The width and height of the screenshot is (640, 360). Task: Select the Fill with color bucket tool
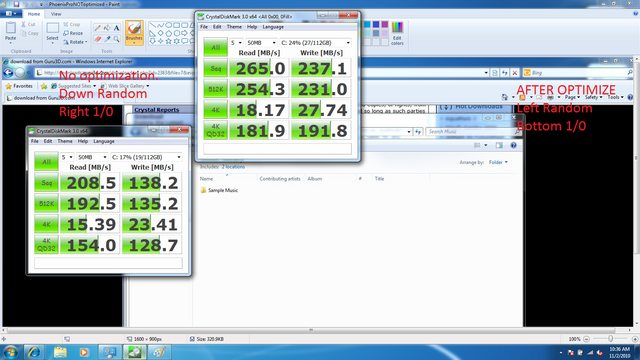coord(107,28)
